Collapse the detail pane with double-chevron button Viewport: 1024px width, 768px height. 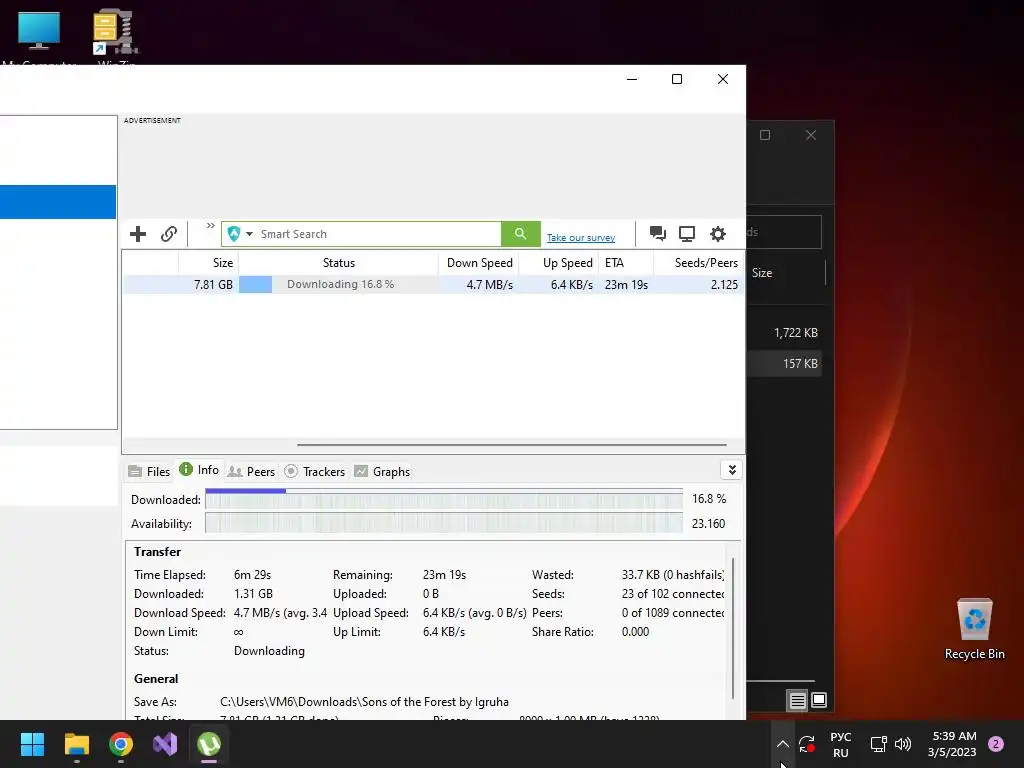(x=731, y=470)
